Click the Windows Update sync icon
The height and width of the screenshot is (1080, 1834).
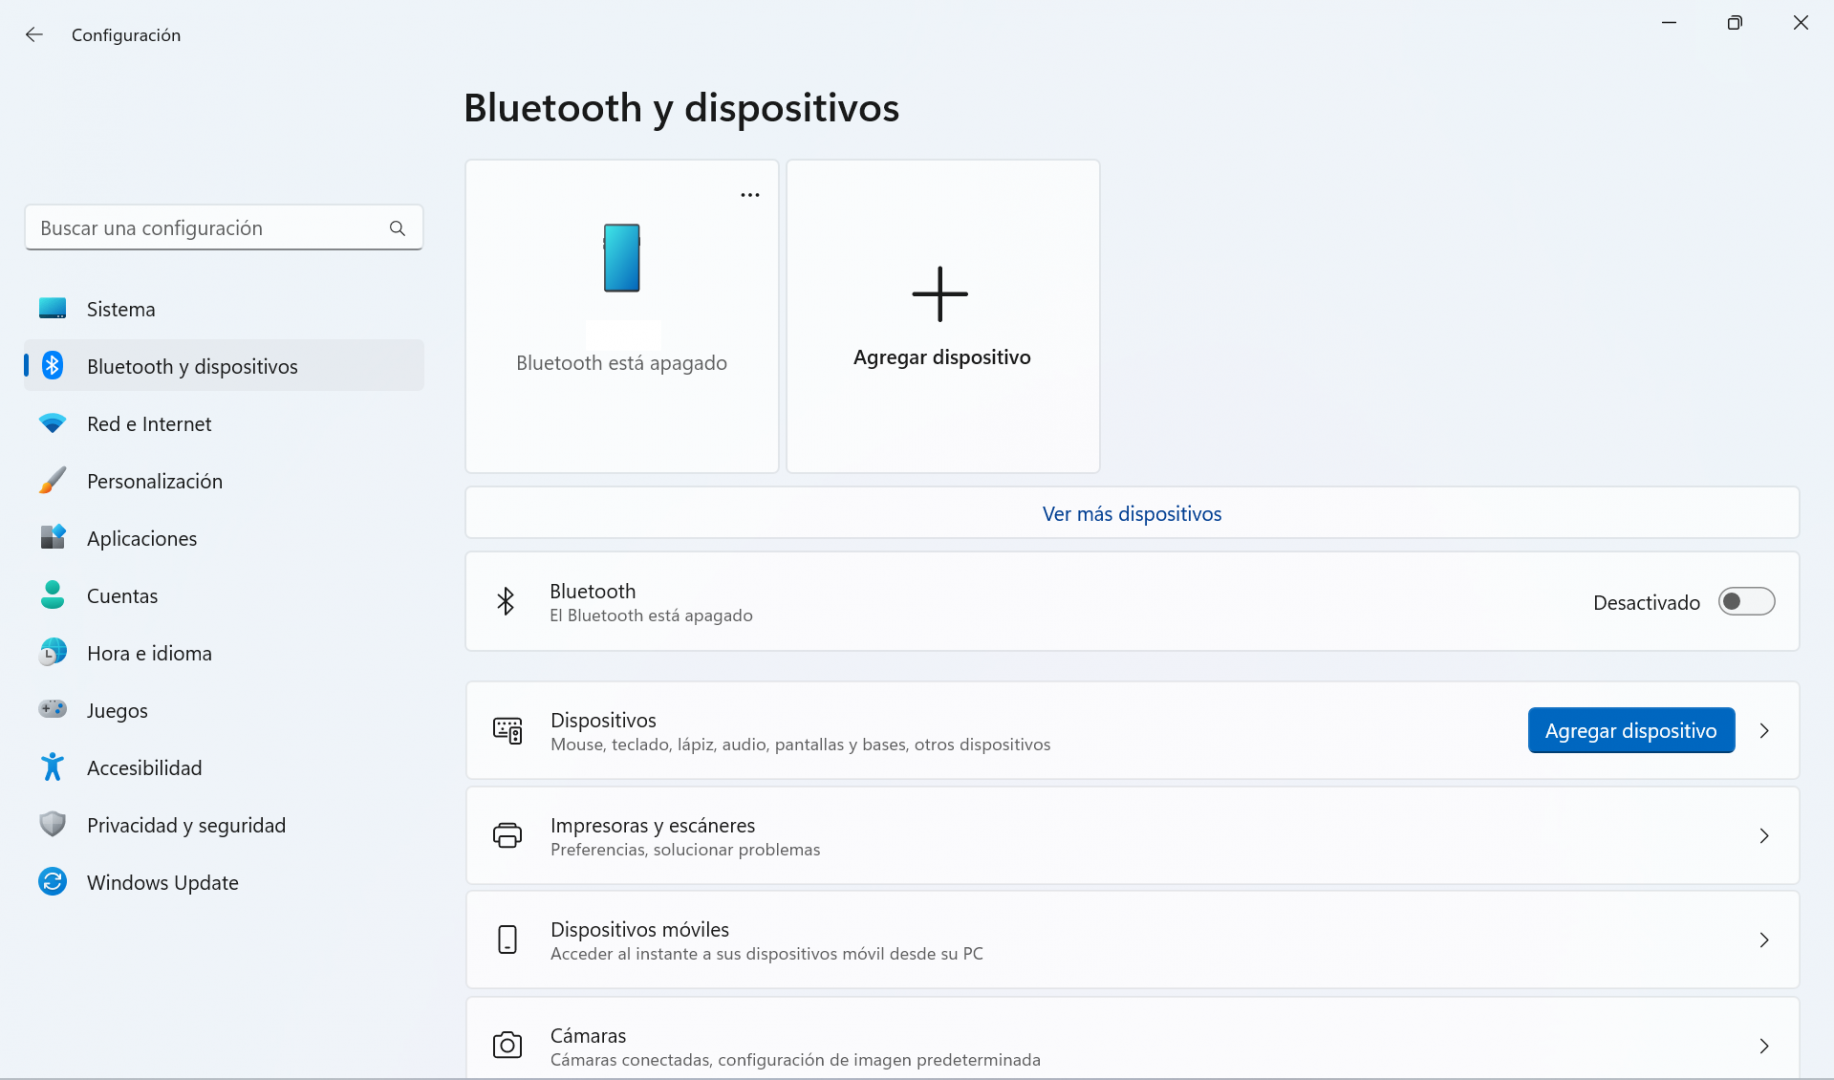tap(52, 882)
